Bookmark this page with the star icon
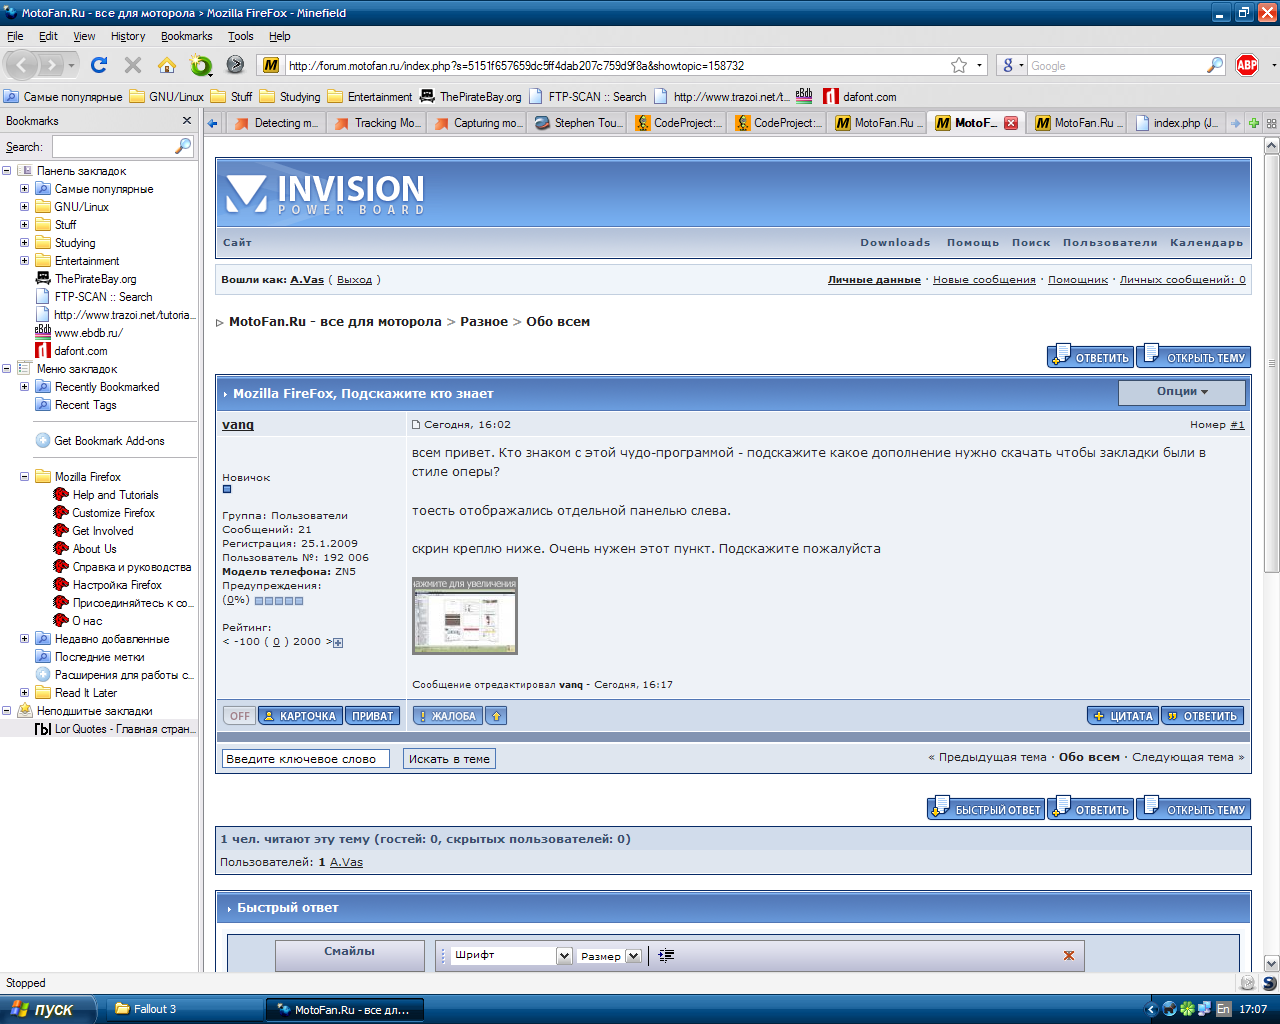The image size is (1280, 1024). [959, 65]
